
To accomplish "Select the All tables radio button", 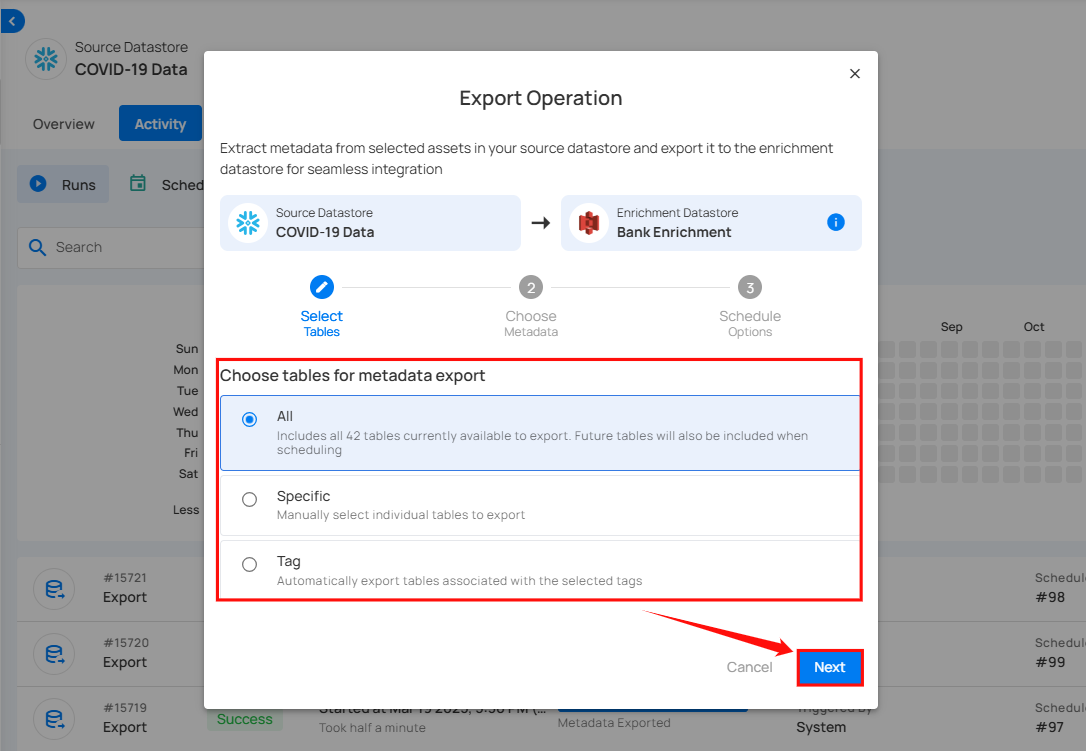I will click(250, 420).
